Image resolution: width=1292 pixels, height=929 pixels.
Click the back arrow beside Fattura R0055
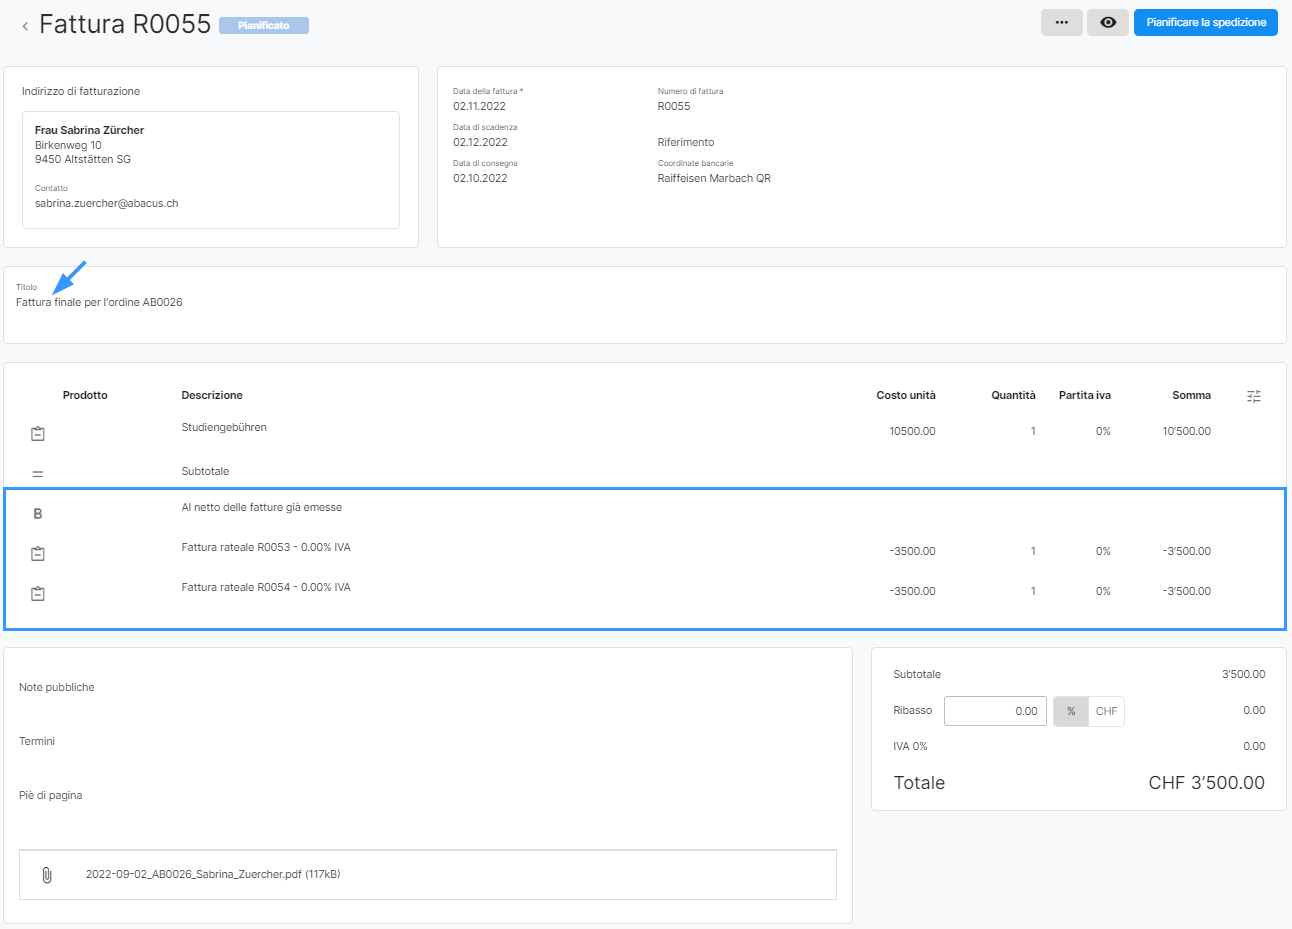tap(25, 26)
